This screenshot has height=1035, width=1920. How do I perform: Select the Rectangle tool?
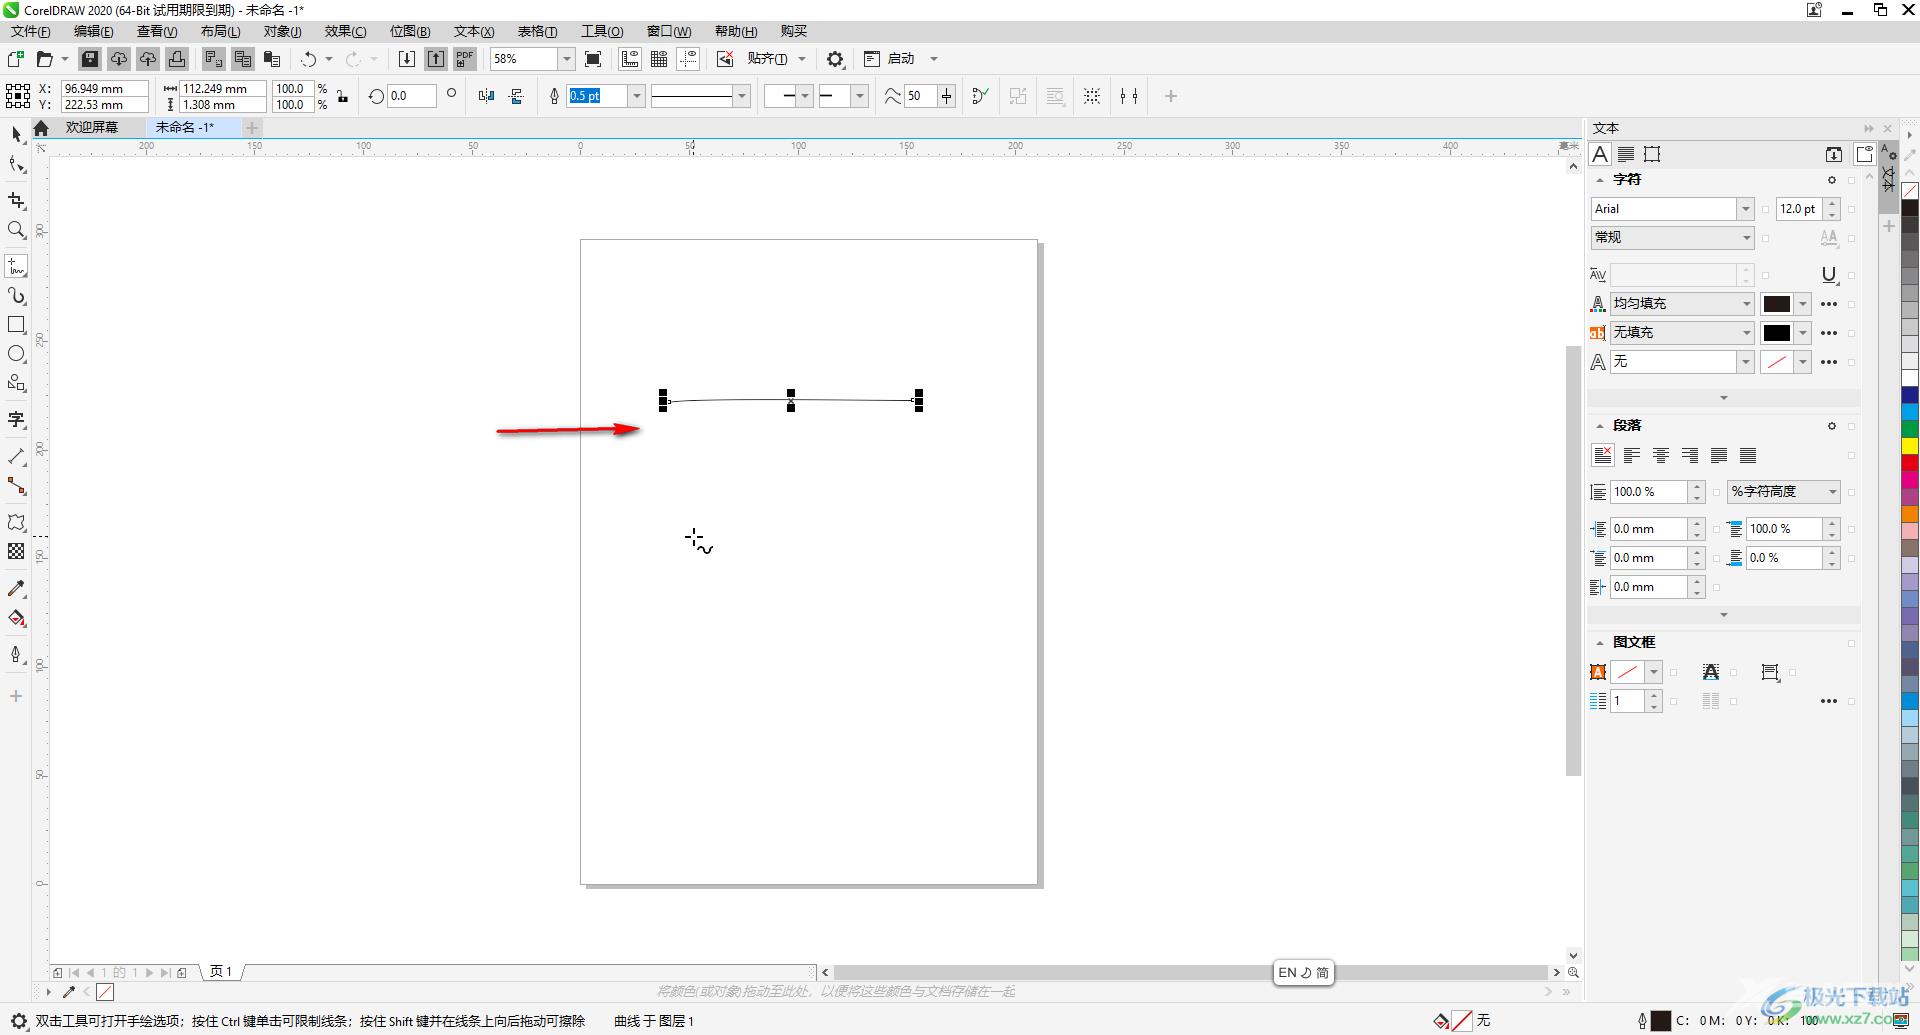point(16,325)
